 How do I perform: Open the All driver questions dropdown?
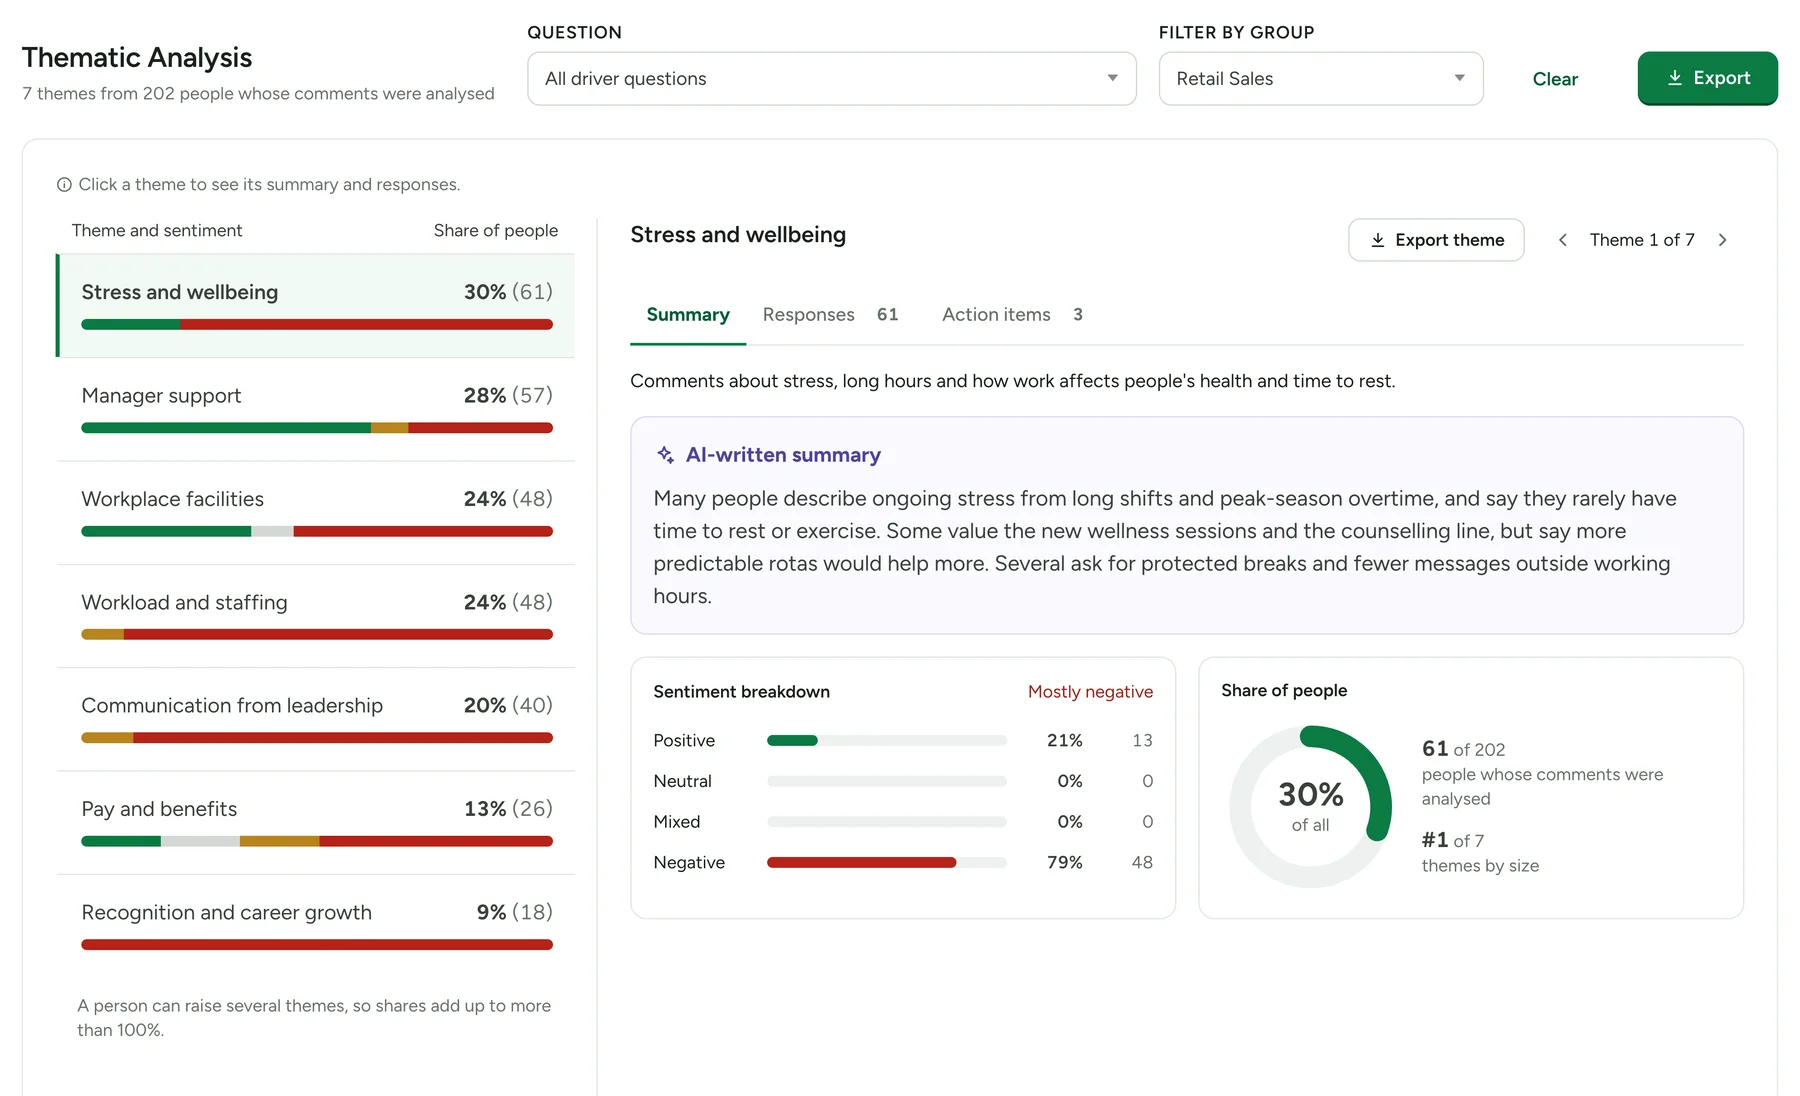click(x=831, y=79)
